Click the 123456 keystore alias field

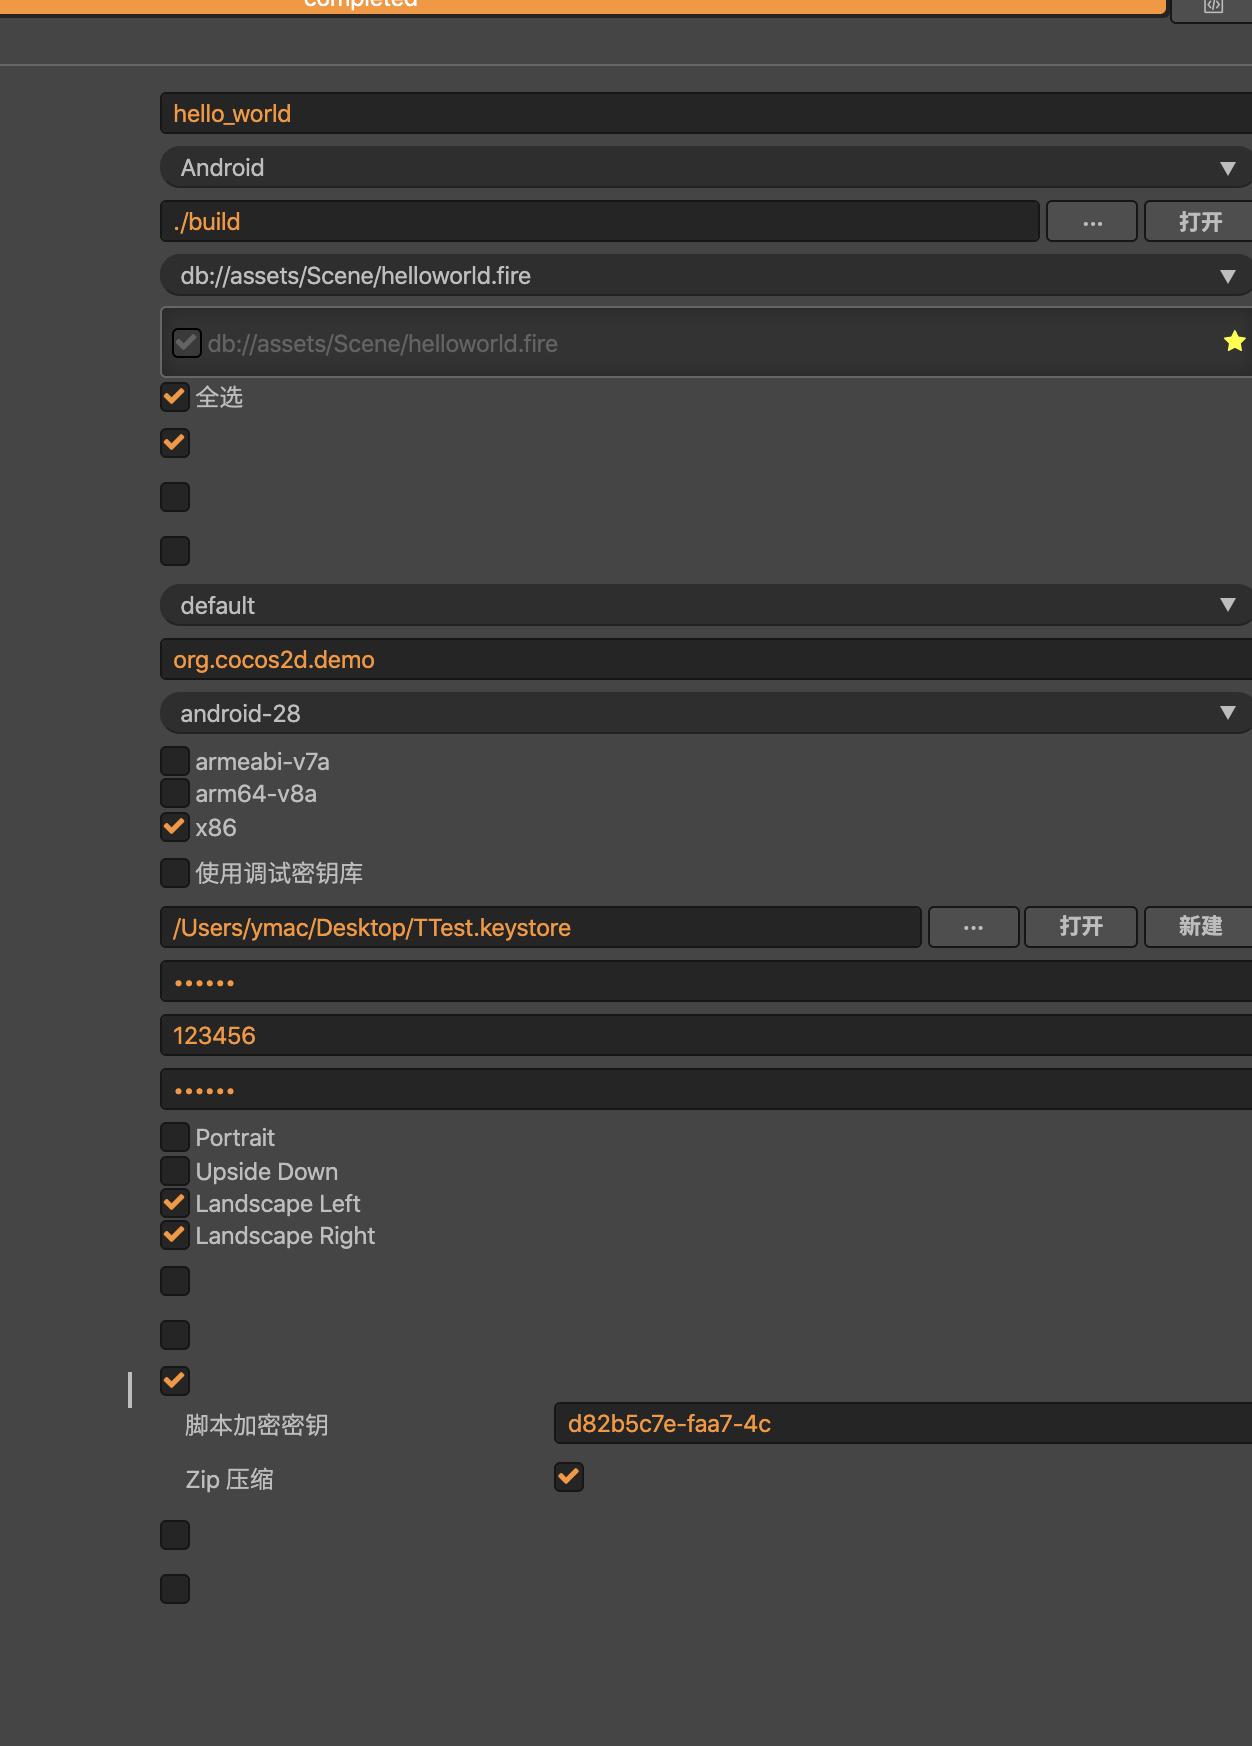pos(706,1035)
